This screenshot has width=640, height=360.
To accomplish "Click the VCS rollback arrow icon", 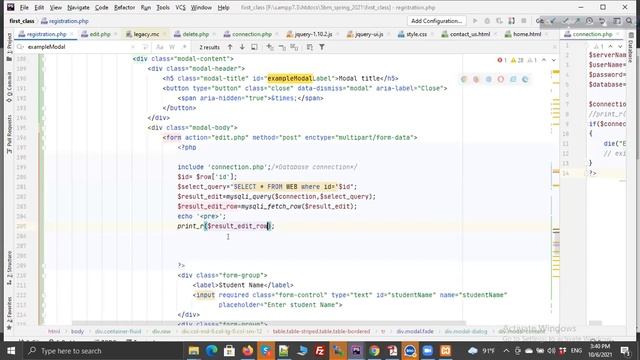I will coord(602,21).
